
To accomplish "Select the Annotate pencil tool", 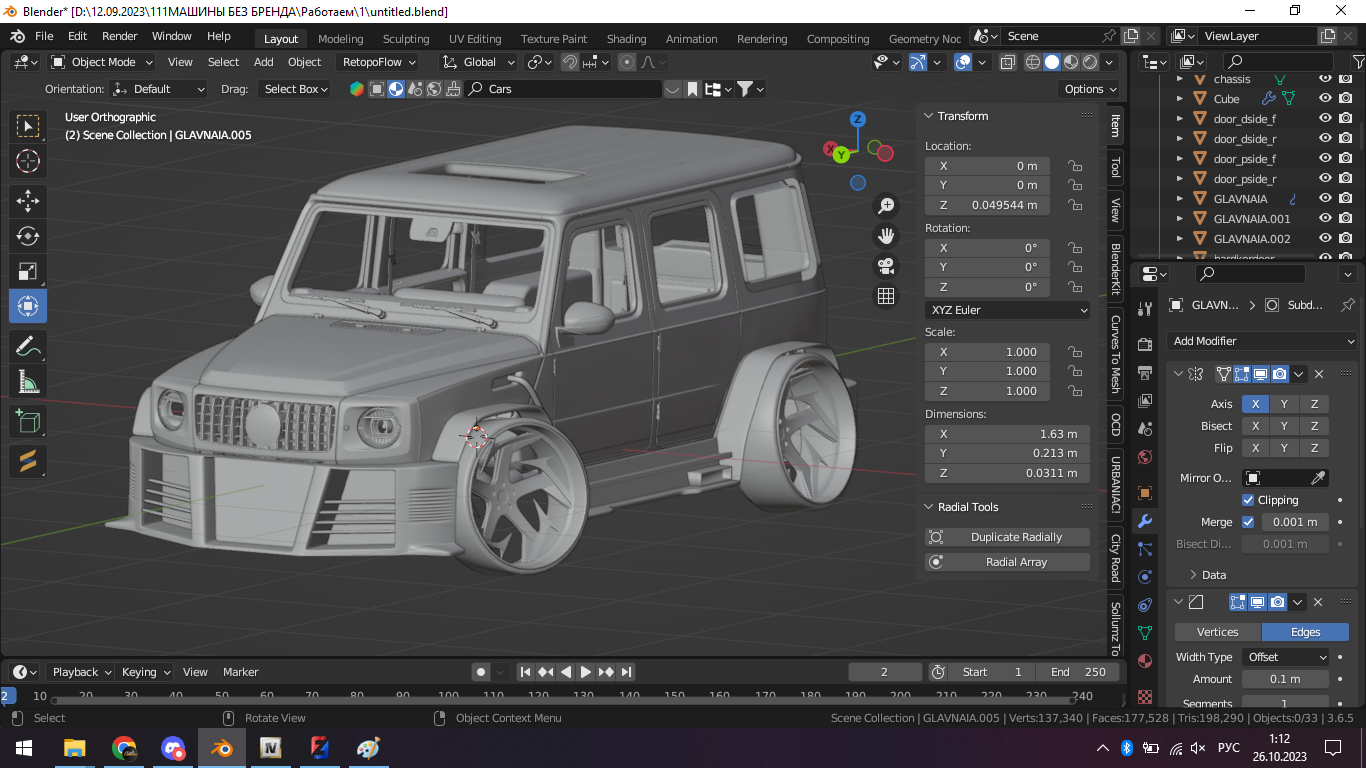I will (x=28, y=346).
